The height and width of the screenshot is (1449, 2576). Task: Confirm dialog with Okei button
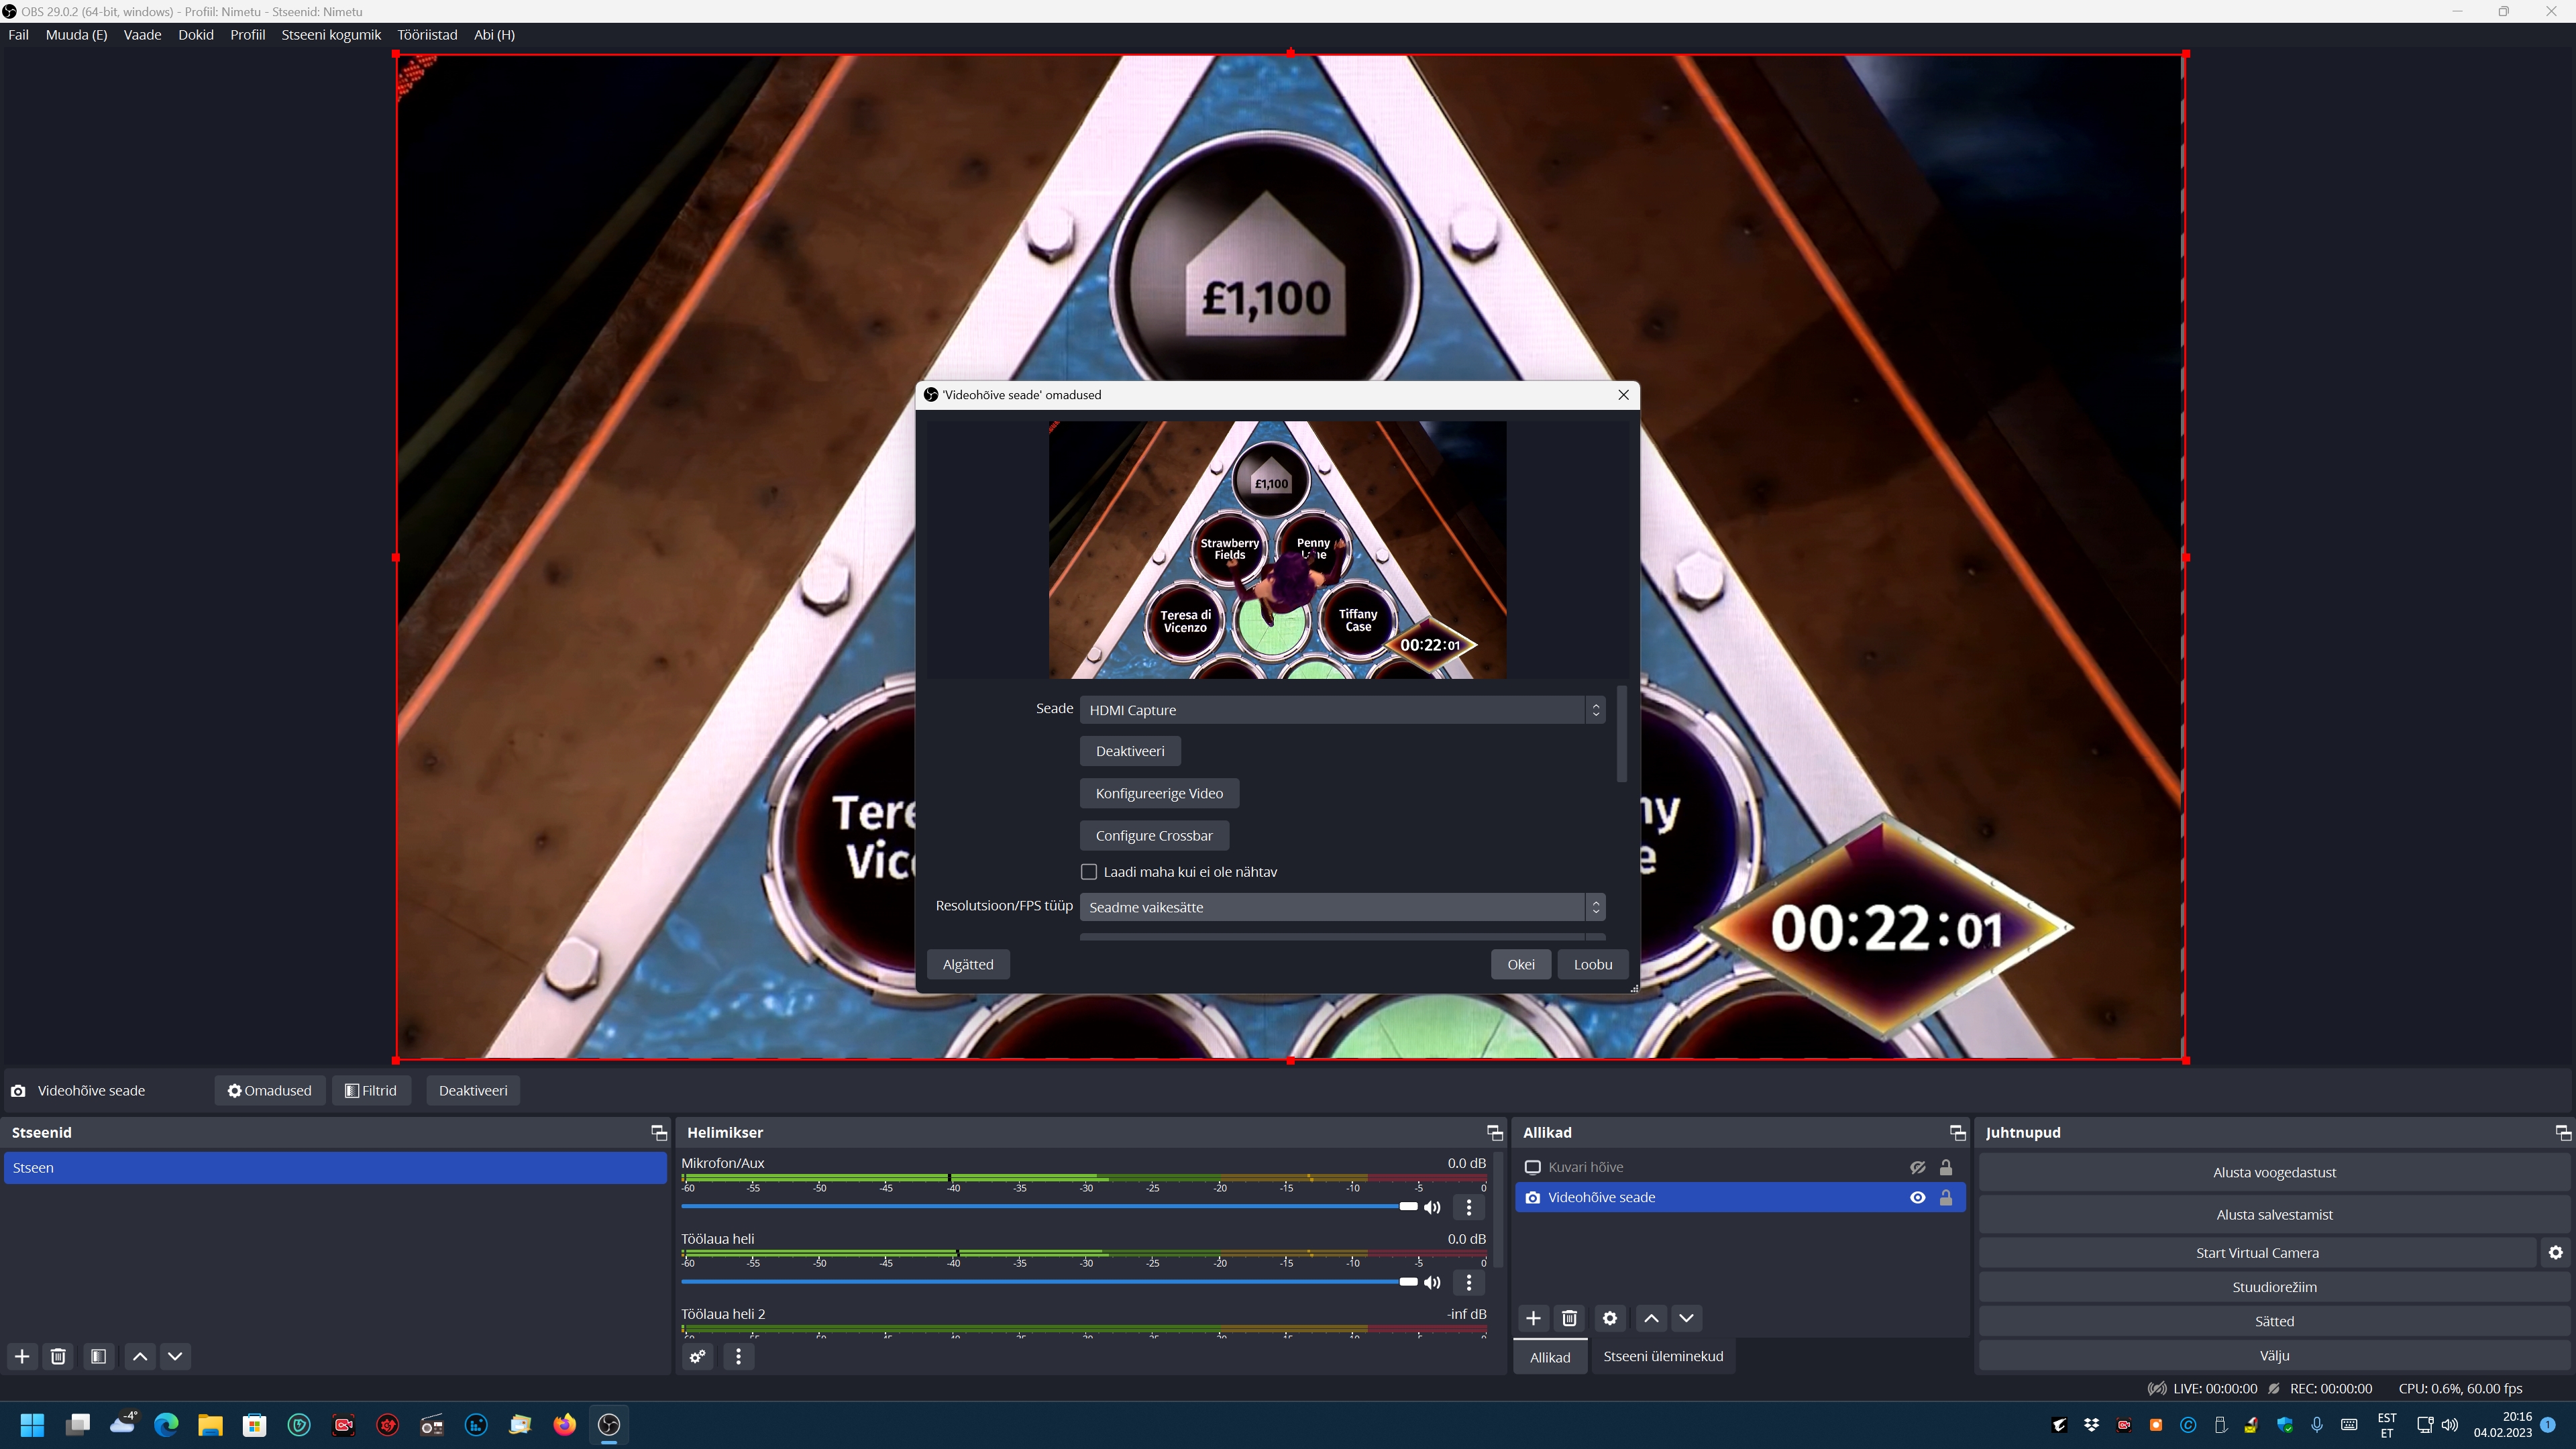pyautogui.click(x=1521, y=964)
